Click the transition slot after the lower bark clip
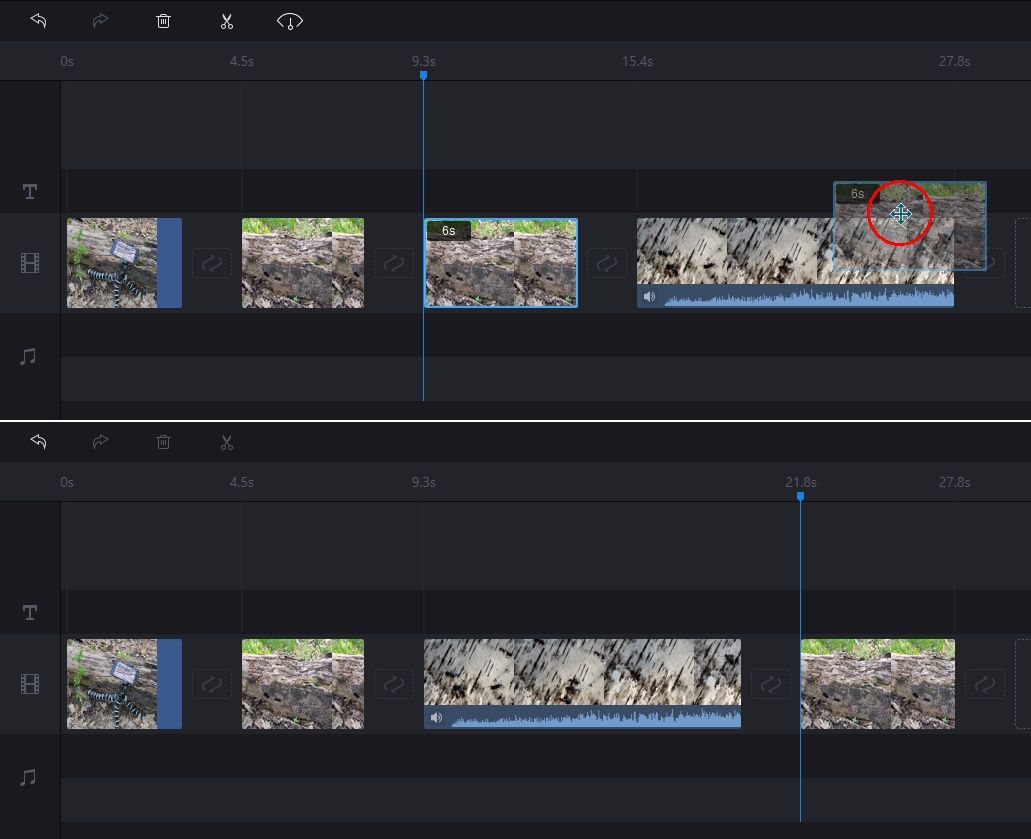 coord(771,684)
